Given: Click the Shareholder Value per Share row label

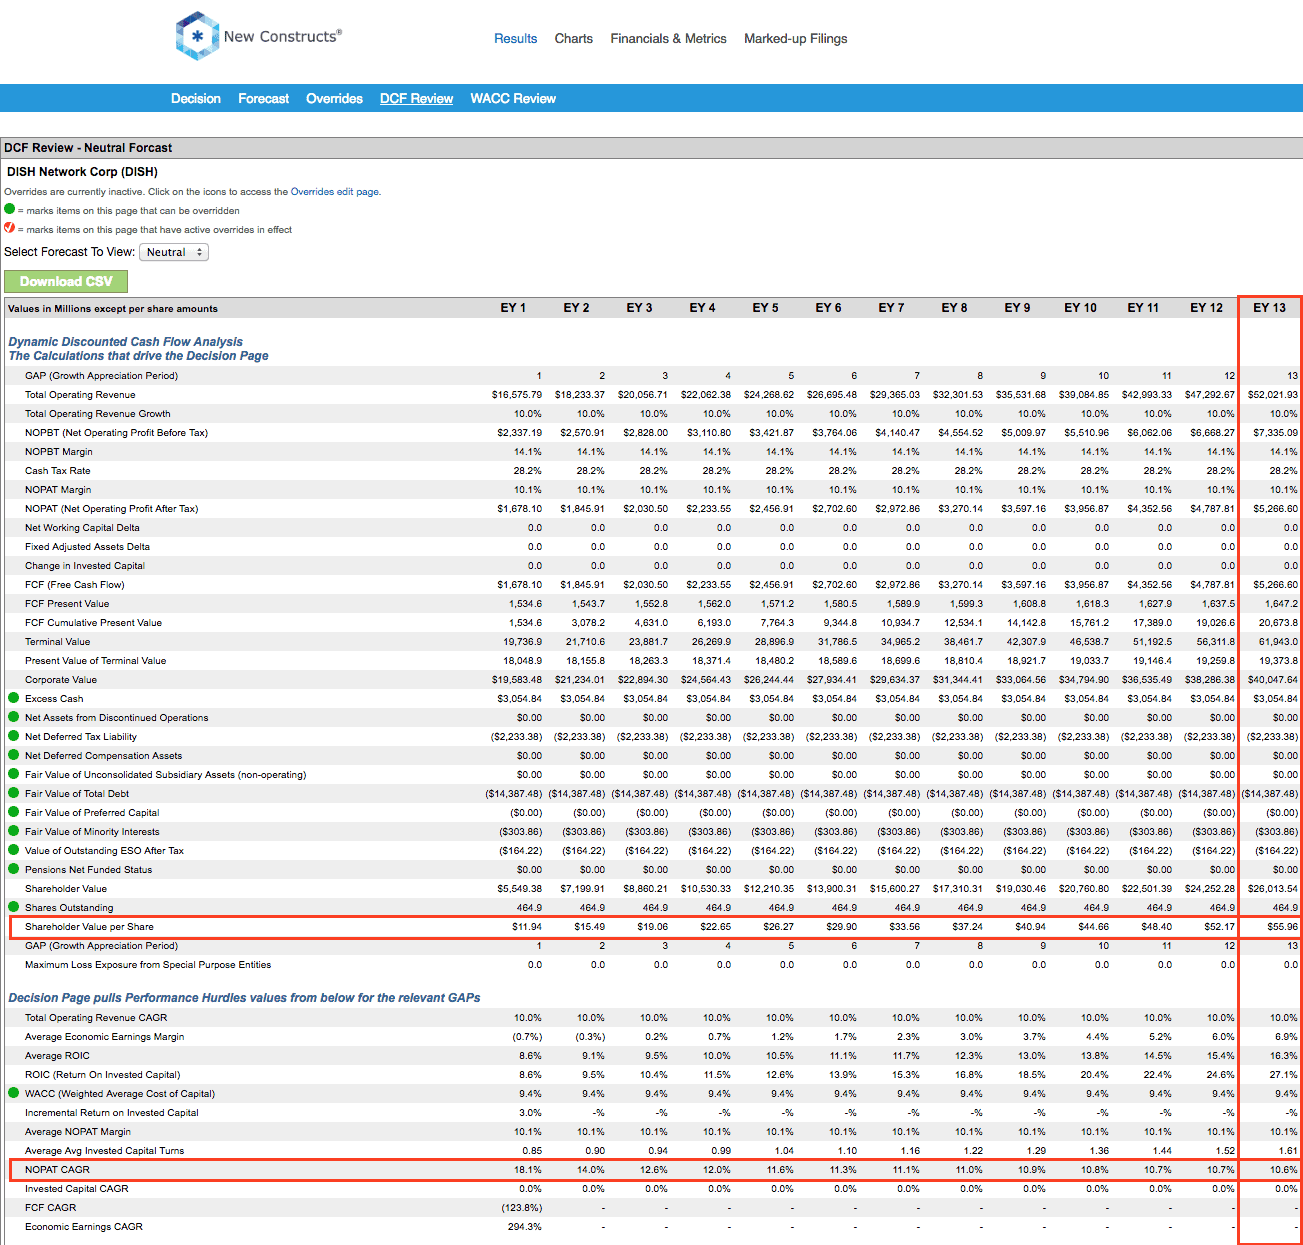Looking at the screenshot, I should (x=90, y=926).
